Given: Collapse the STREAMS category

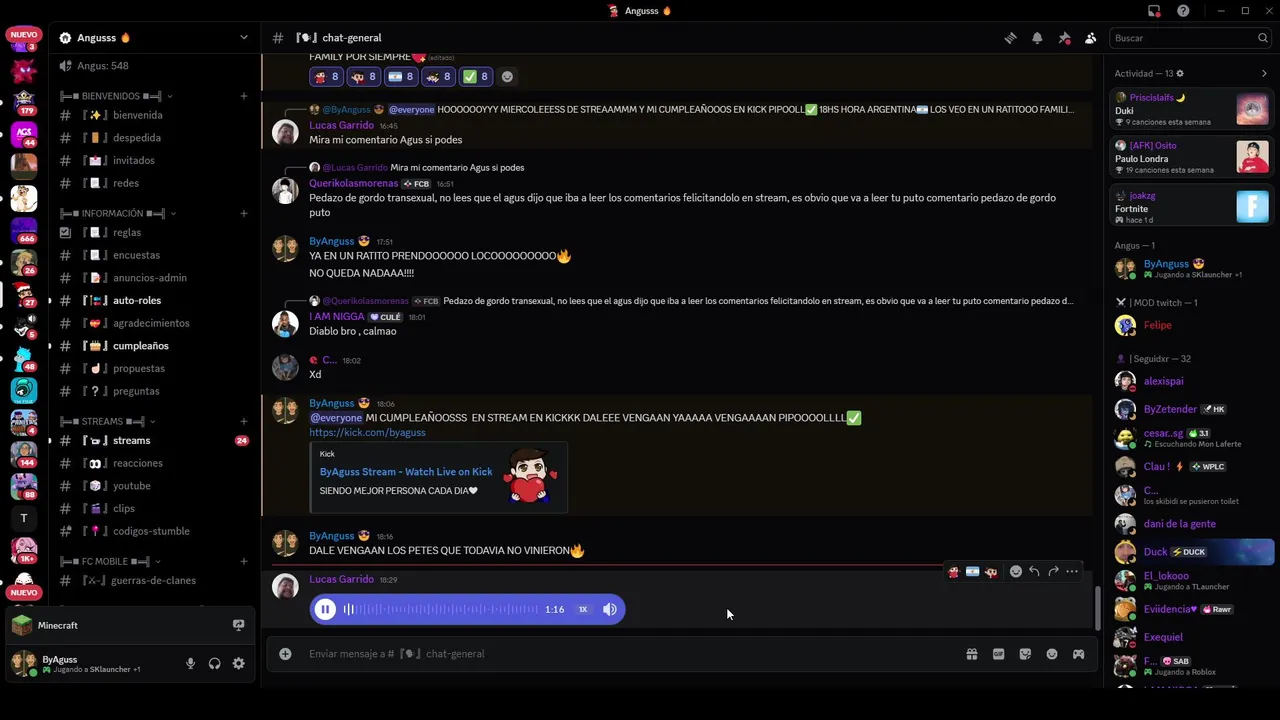Looking at the screenshot, I should click(103, 421).
